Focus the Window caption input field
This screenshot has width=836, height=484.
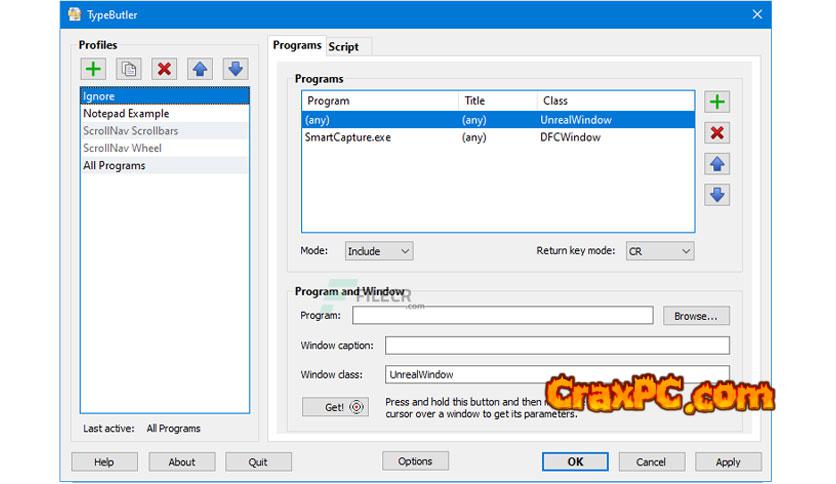click(x=557, y=345)
